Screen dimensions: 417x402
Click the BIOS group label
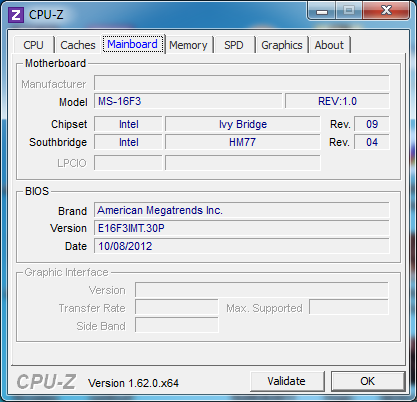tap(37, 191)
